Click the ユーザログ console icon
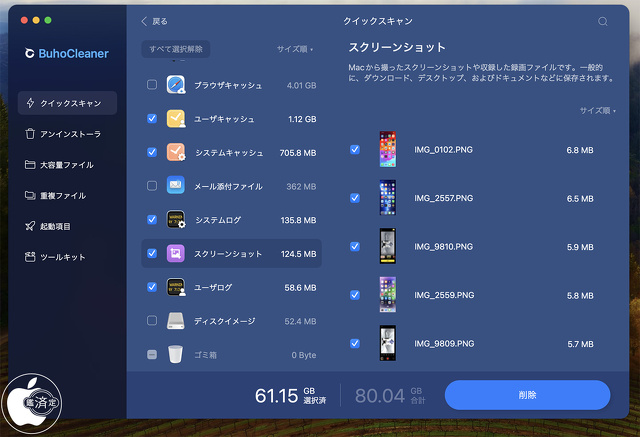640x437 pixels. (176, 287)
